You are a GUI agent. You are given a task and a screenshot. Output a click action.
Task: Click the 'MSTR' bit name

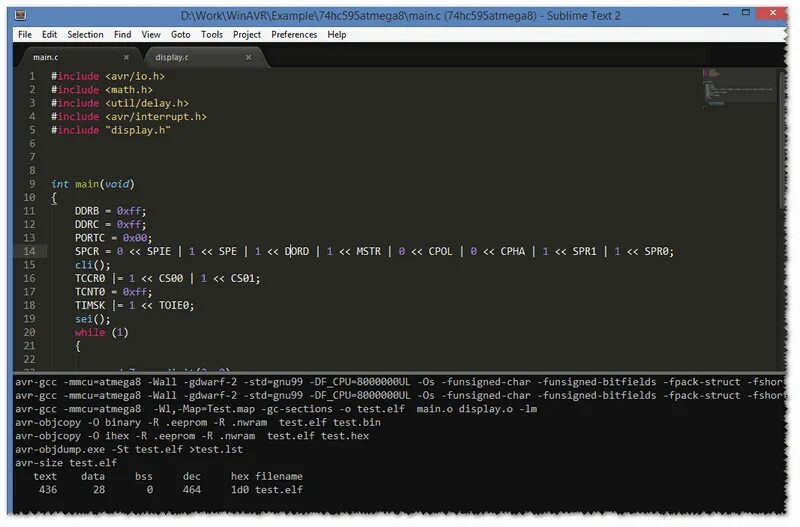pos(368,251)
